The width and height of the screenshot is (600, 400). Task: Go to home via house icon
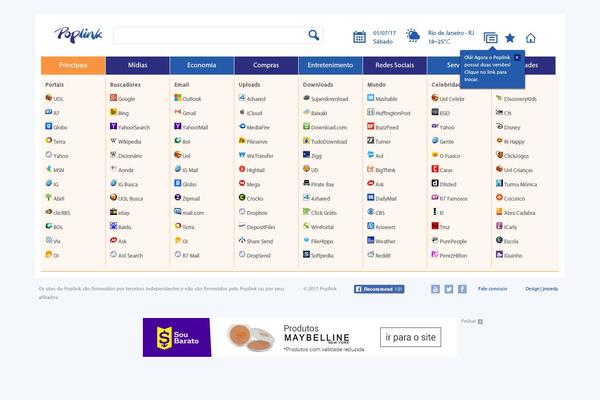pos(530,38)
